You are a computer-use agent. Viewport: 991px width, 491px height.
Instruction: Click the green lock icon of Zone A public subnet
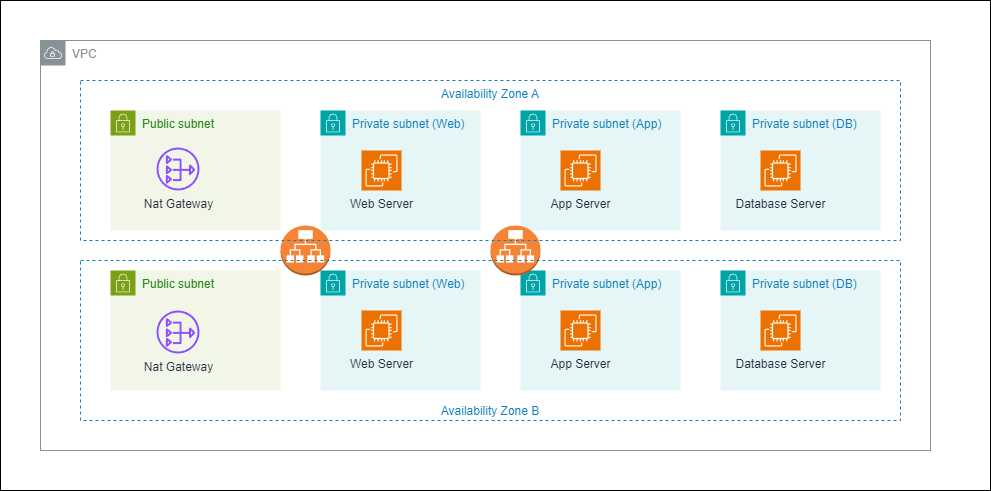click(x=123, y=123)
